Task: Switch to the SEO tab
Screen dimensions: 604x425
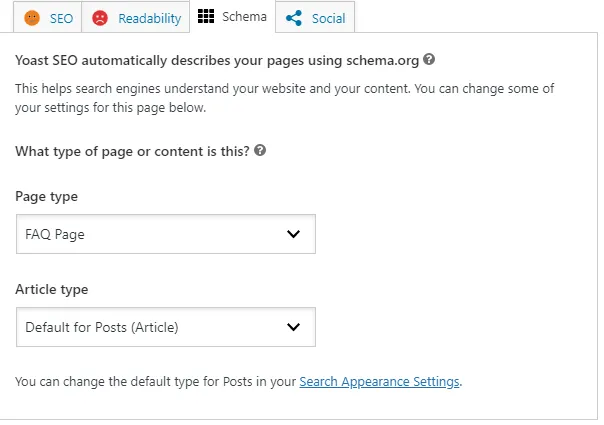Action: click(47, 18)
